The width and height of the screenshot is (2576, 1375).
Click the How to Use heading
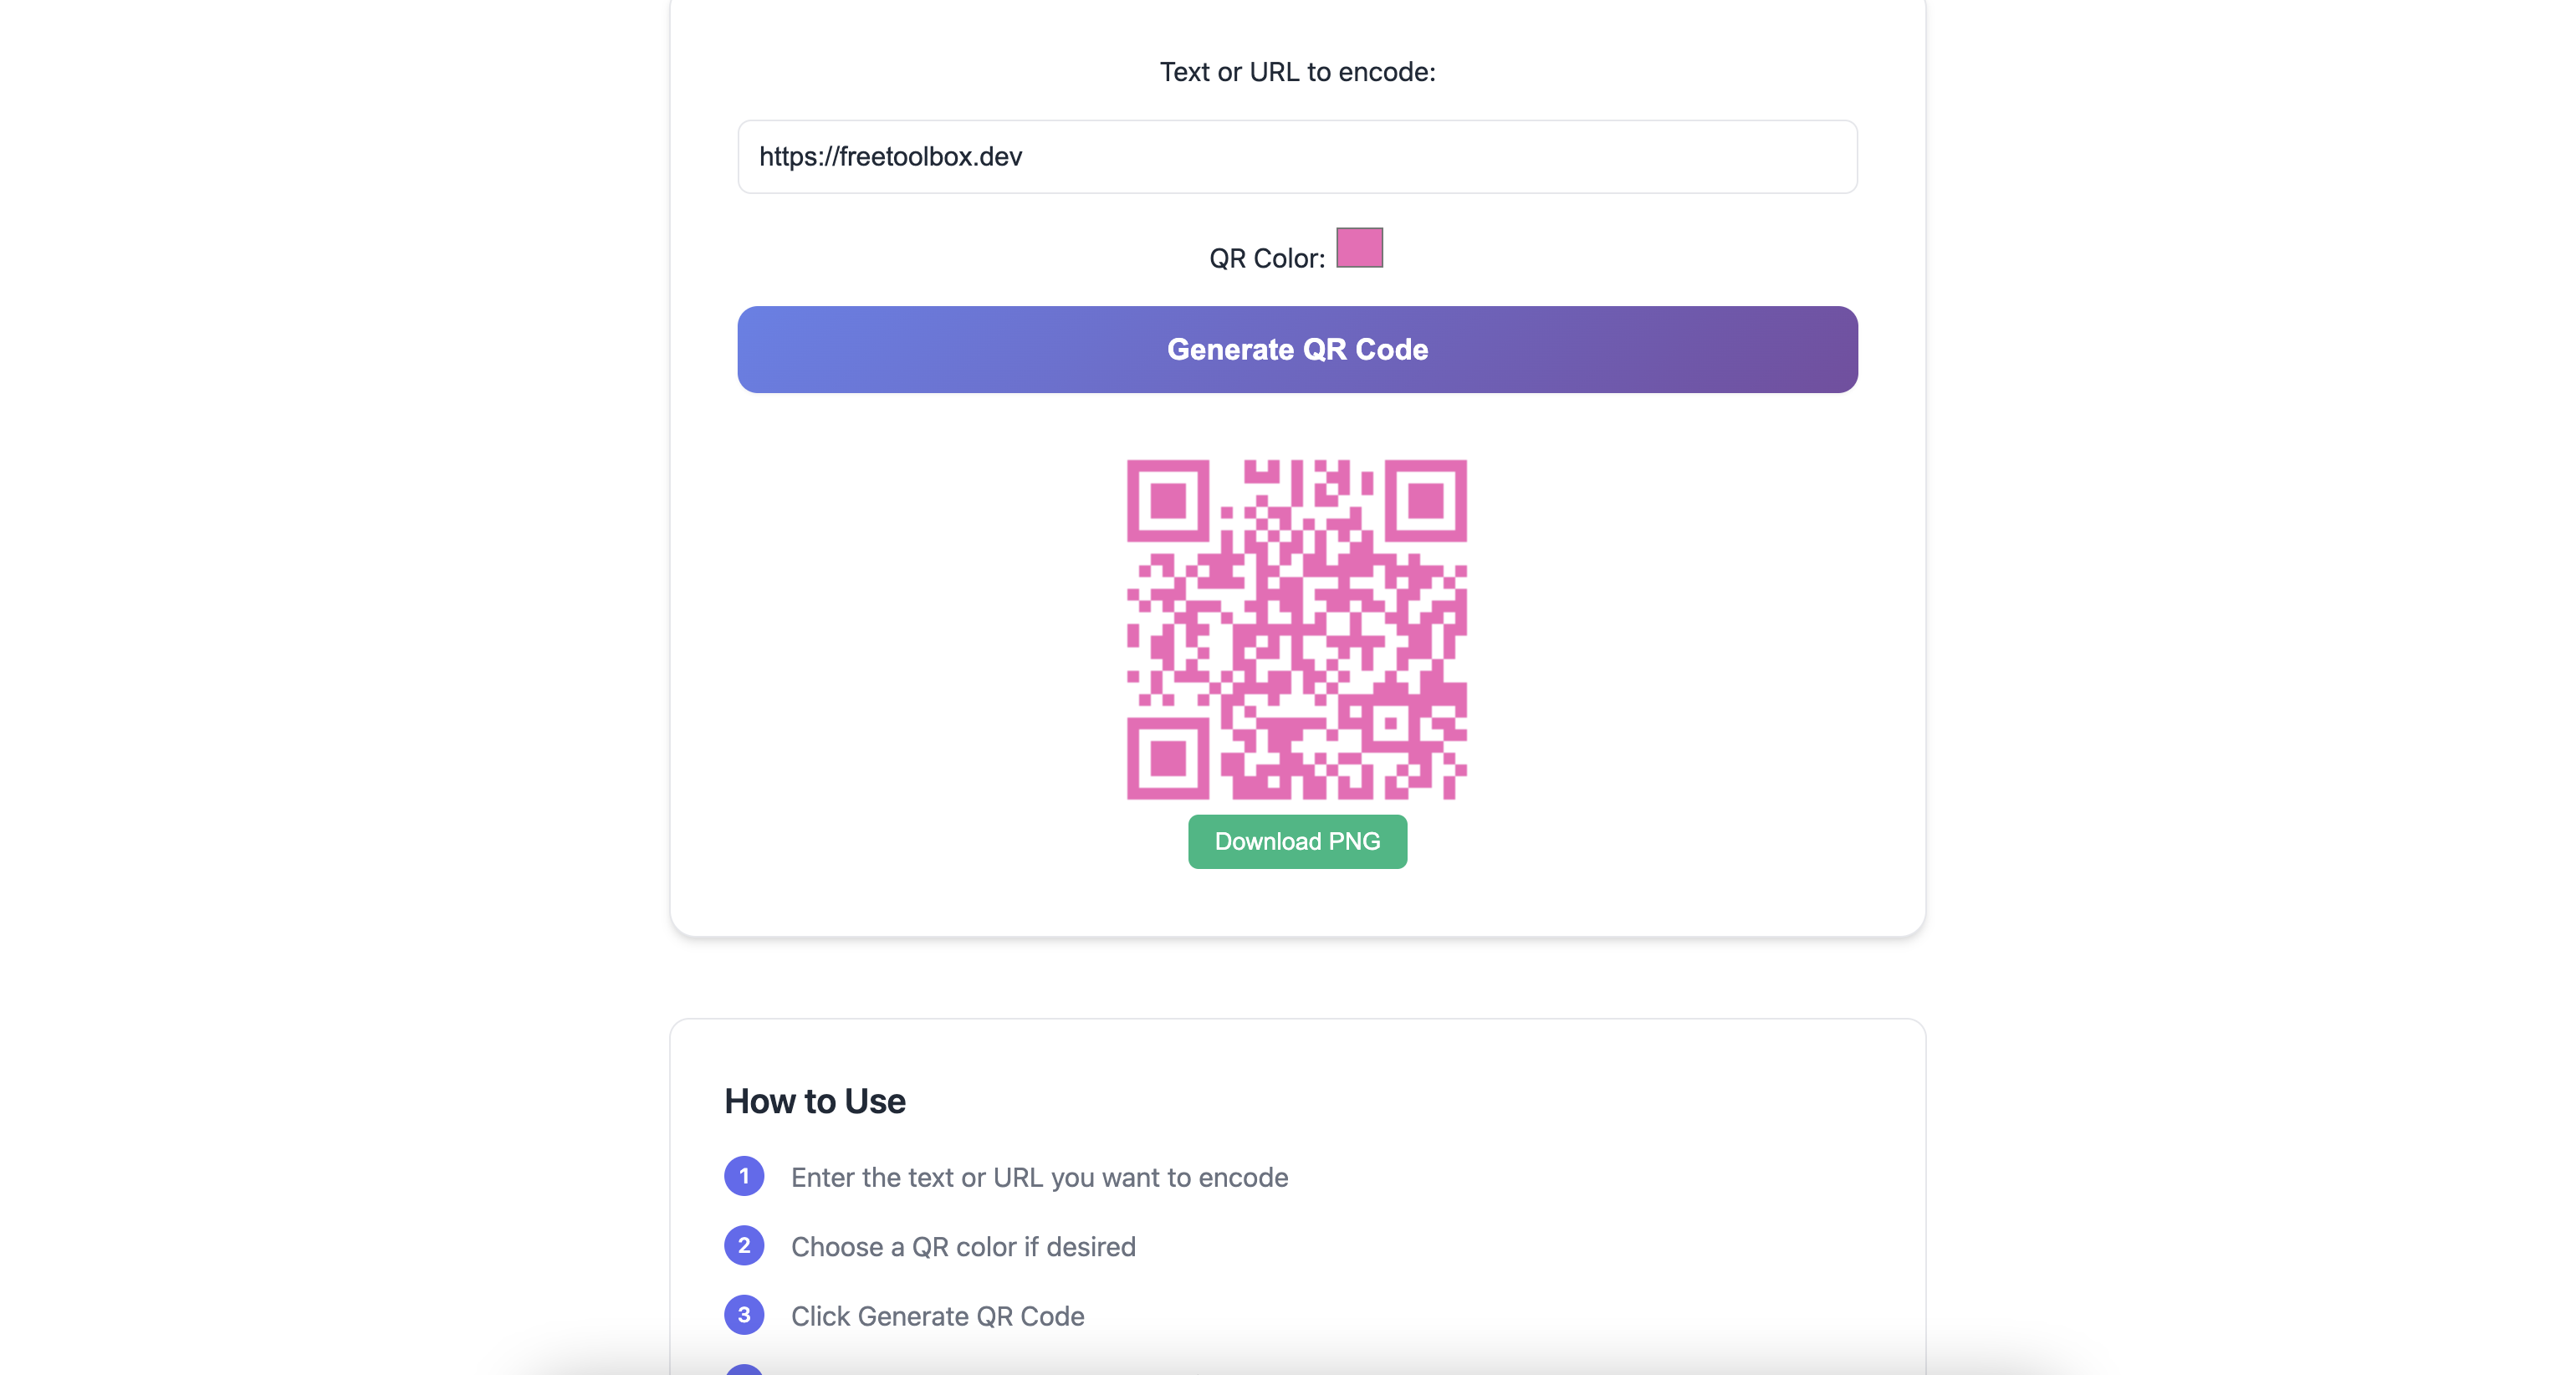point(815,1101)
